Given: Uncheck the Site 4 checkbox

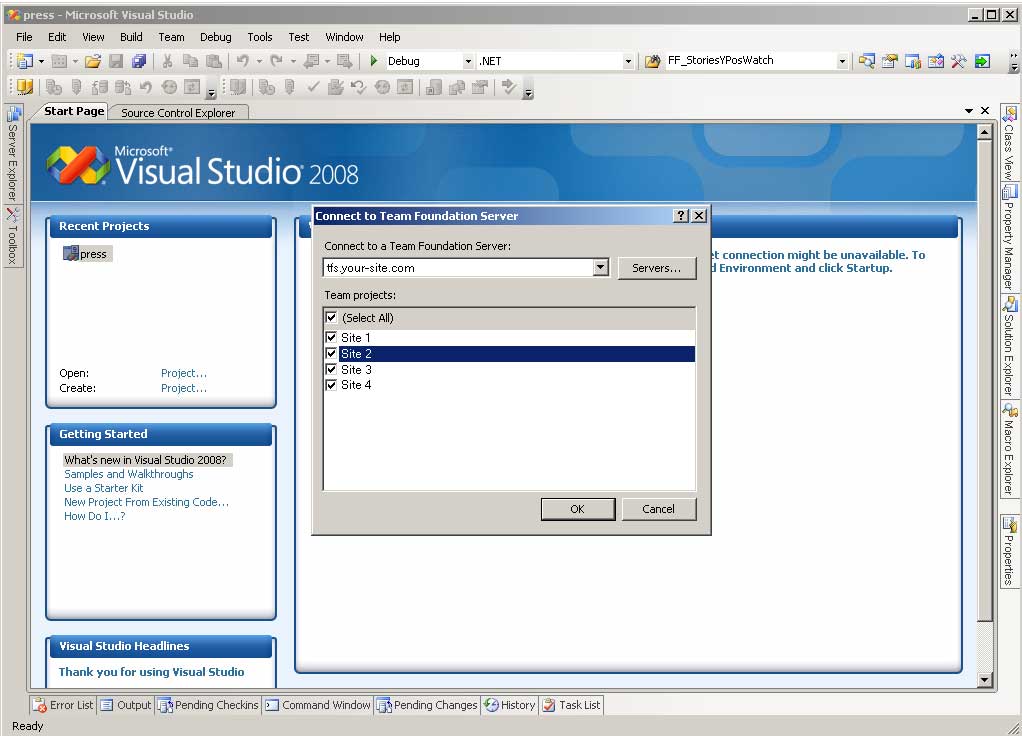Looking at the screenshot, I should point(331,385).
